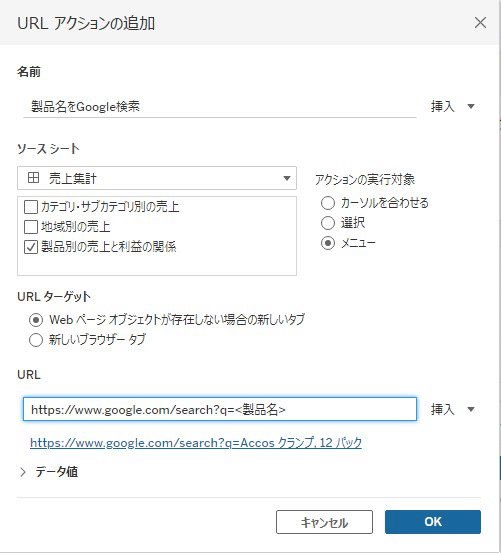Click 挿入 label beside the name field

click(x=442, y=106)
